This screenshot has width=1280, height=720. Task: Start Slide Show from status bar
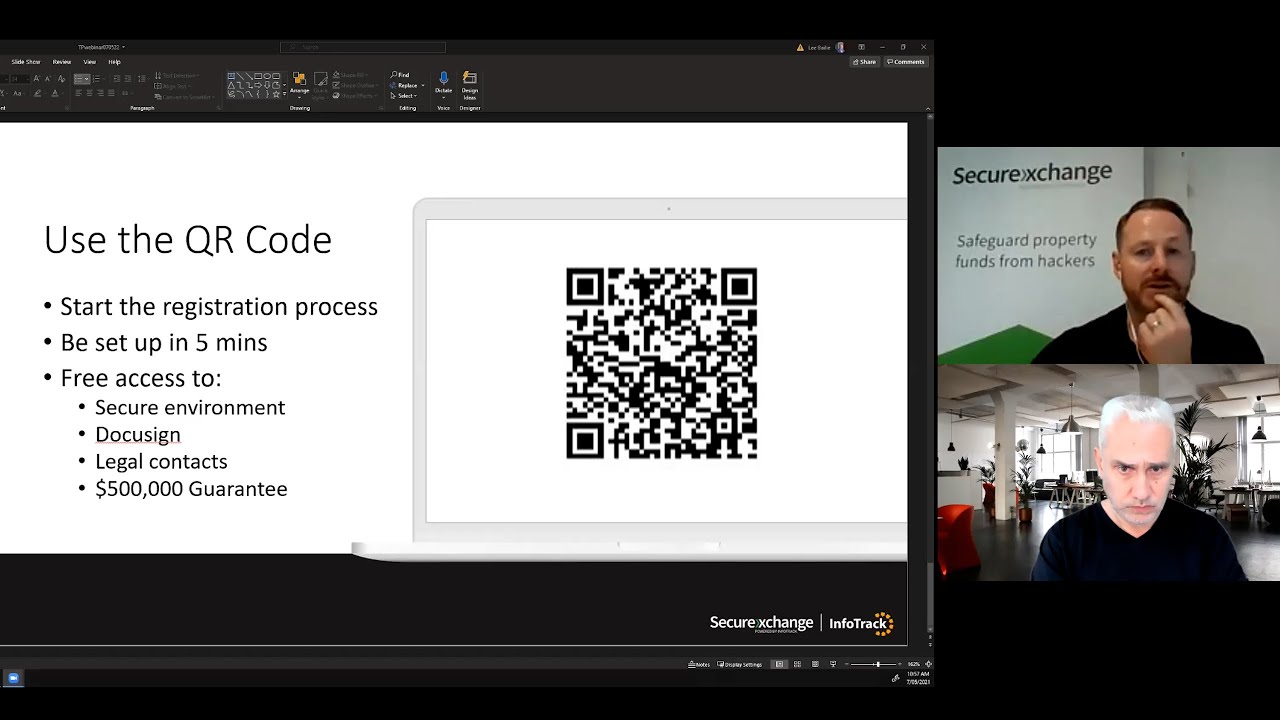[x=833, y=664]
